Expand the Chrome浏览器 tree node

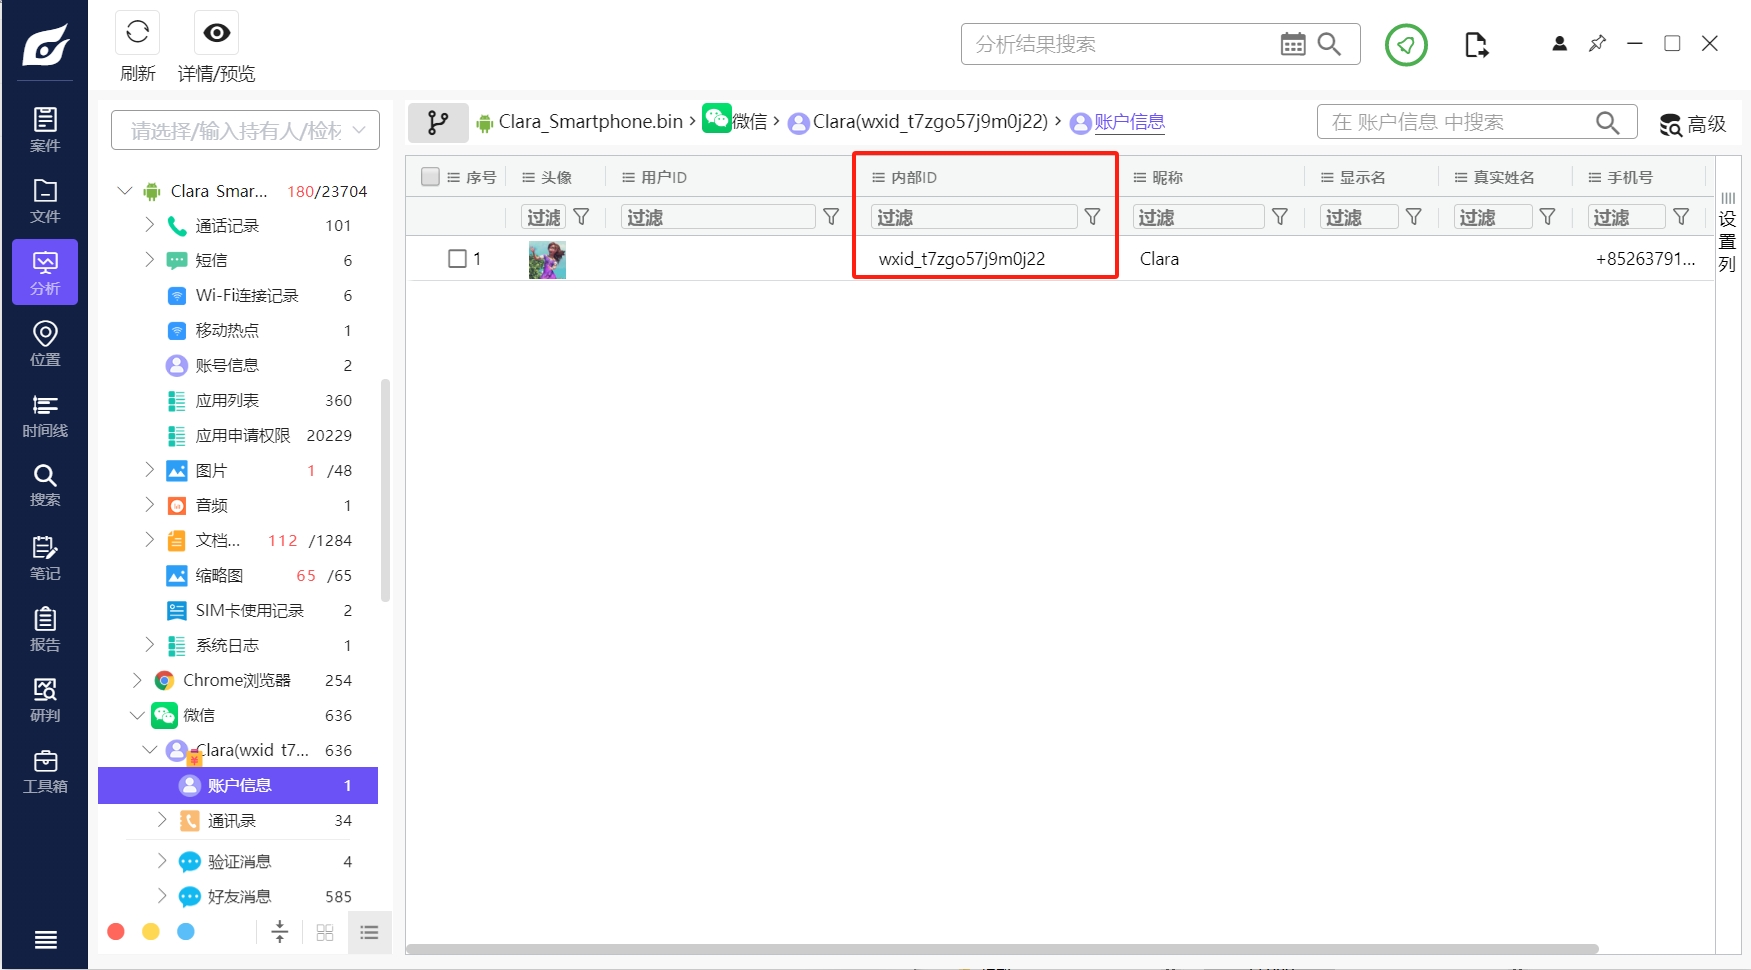pyautogui.click(x=137, y=680)
